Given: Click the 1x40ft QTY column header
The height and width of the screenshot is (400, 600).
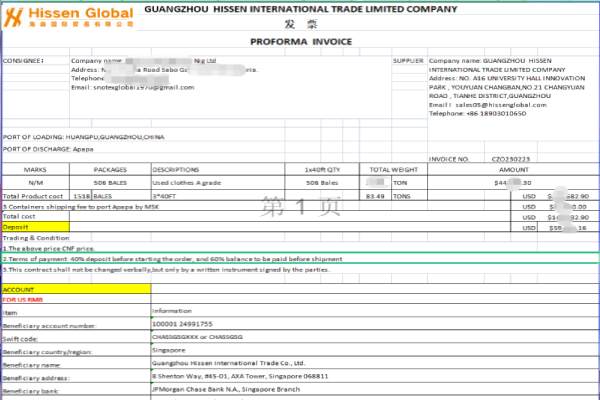Looking at the screenshot, I should [x=322, y=170].
